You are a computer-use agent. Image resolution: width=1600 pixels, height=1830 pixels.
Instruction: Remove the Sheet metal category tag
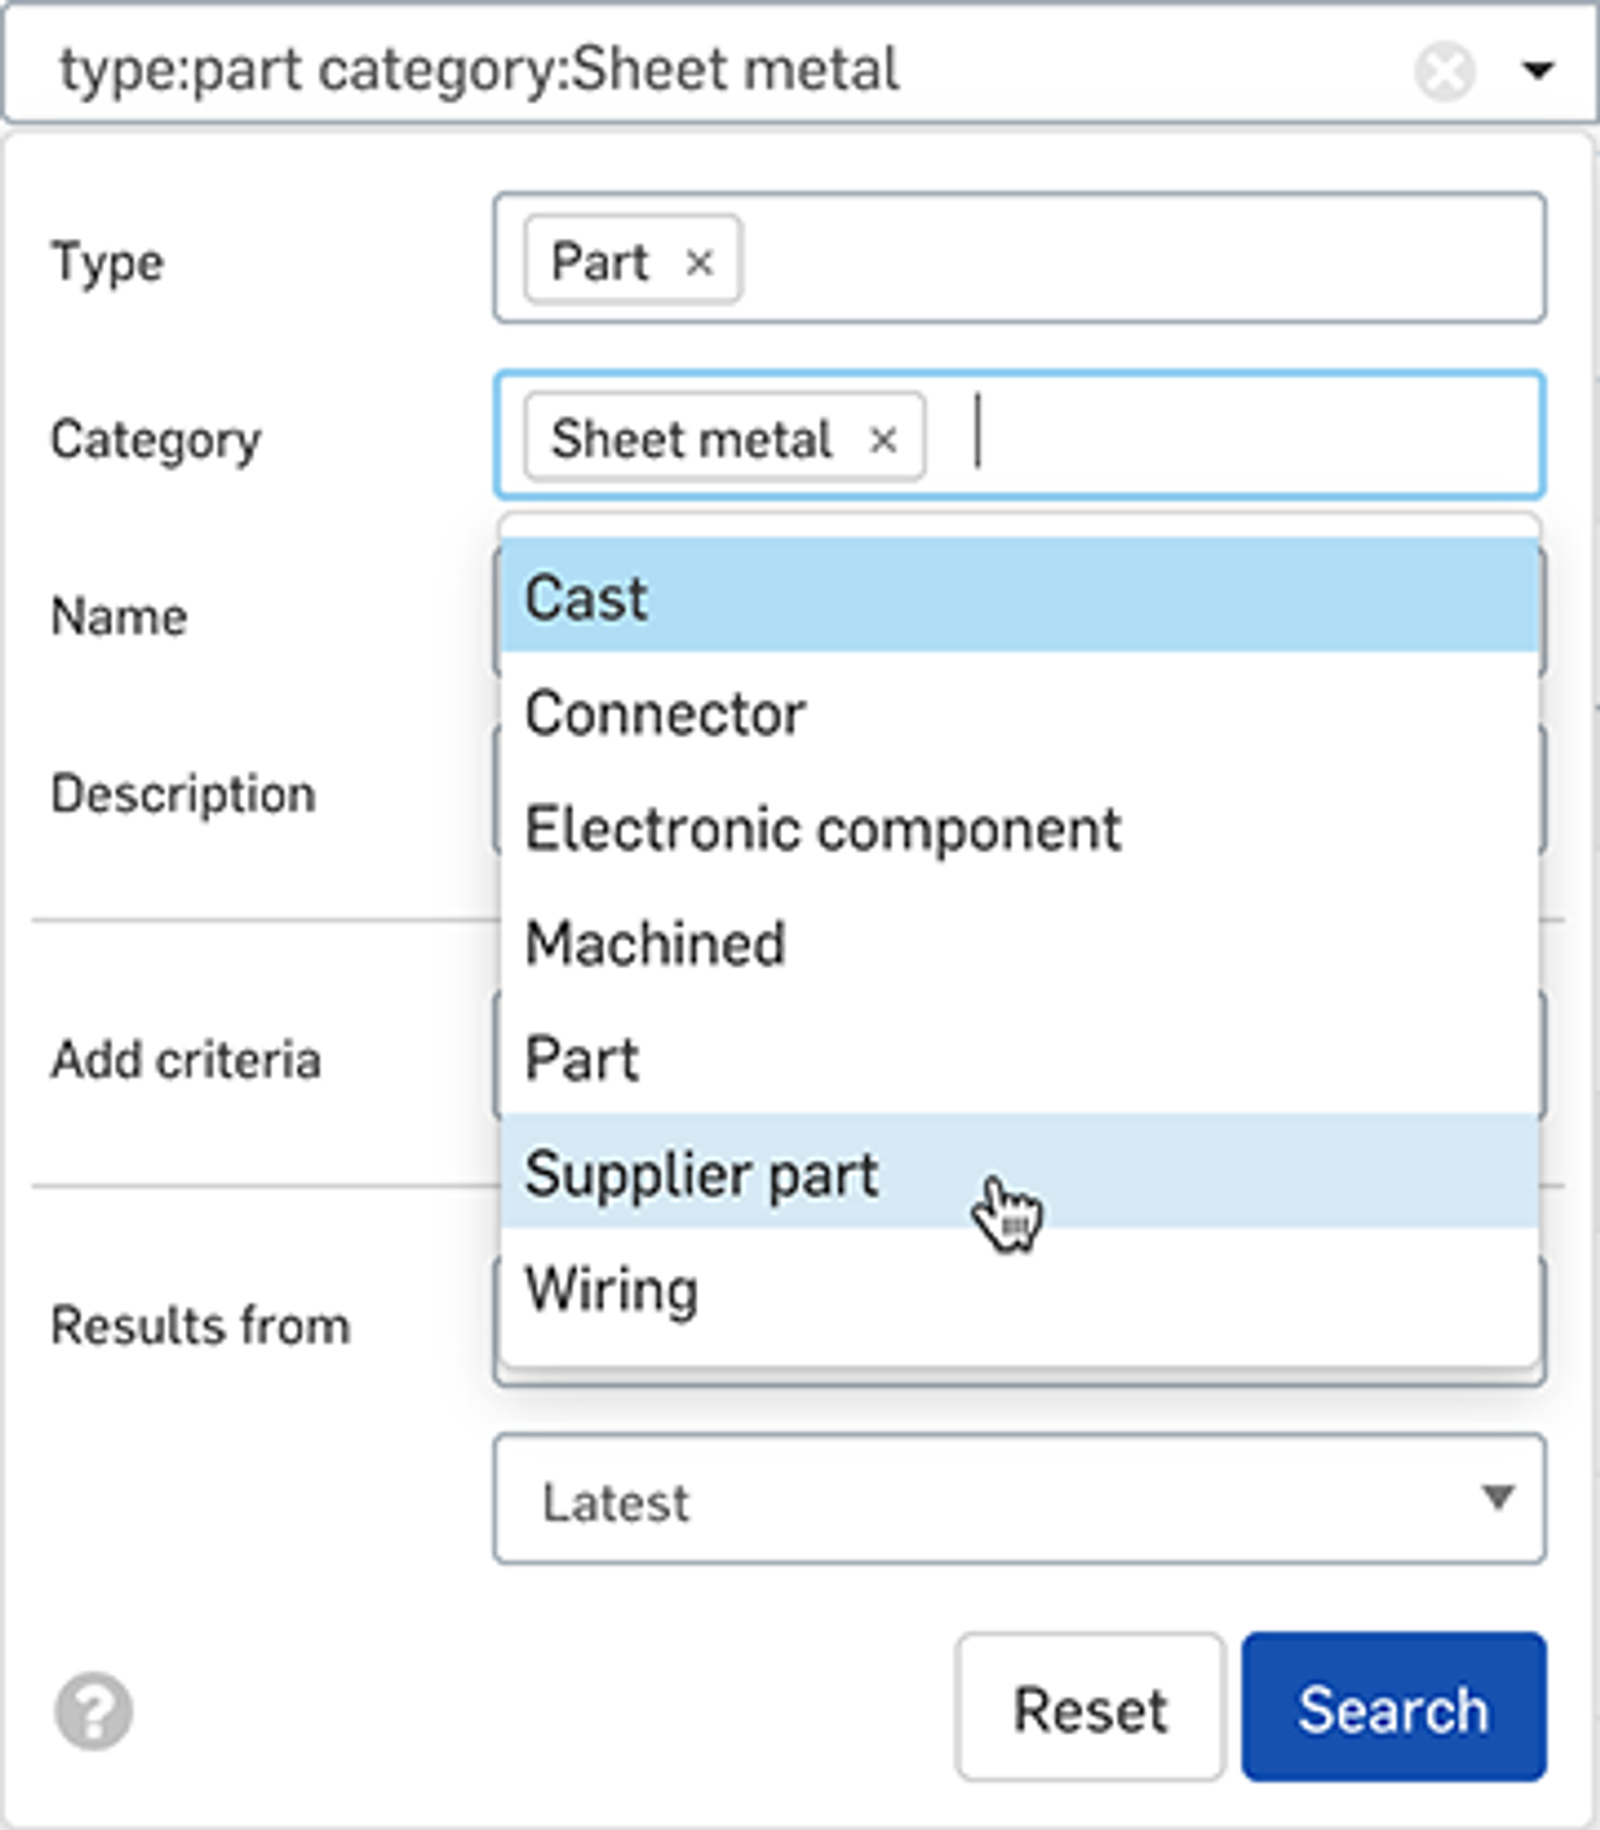[x=882, y=440]
